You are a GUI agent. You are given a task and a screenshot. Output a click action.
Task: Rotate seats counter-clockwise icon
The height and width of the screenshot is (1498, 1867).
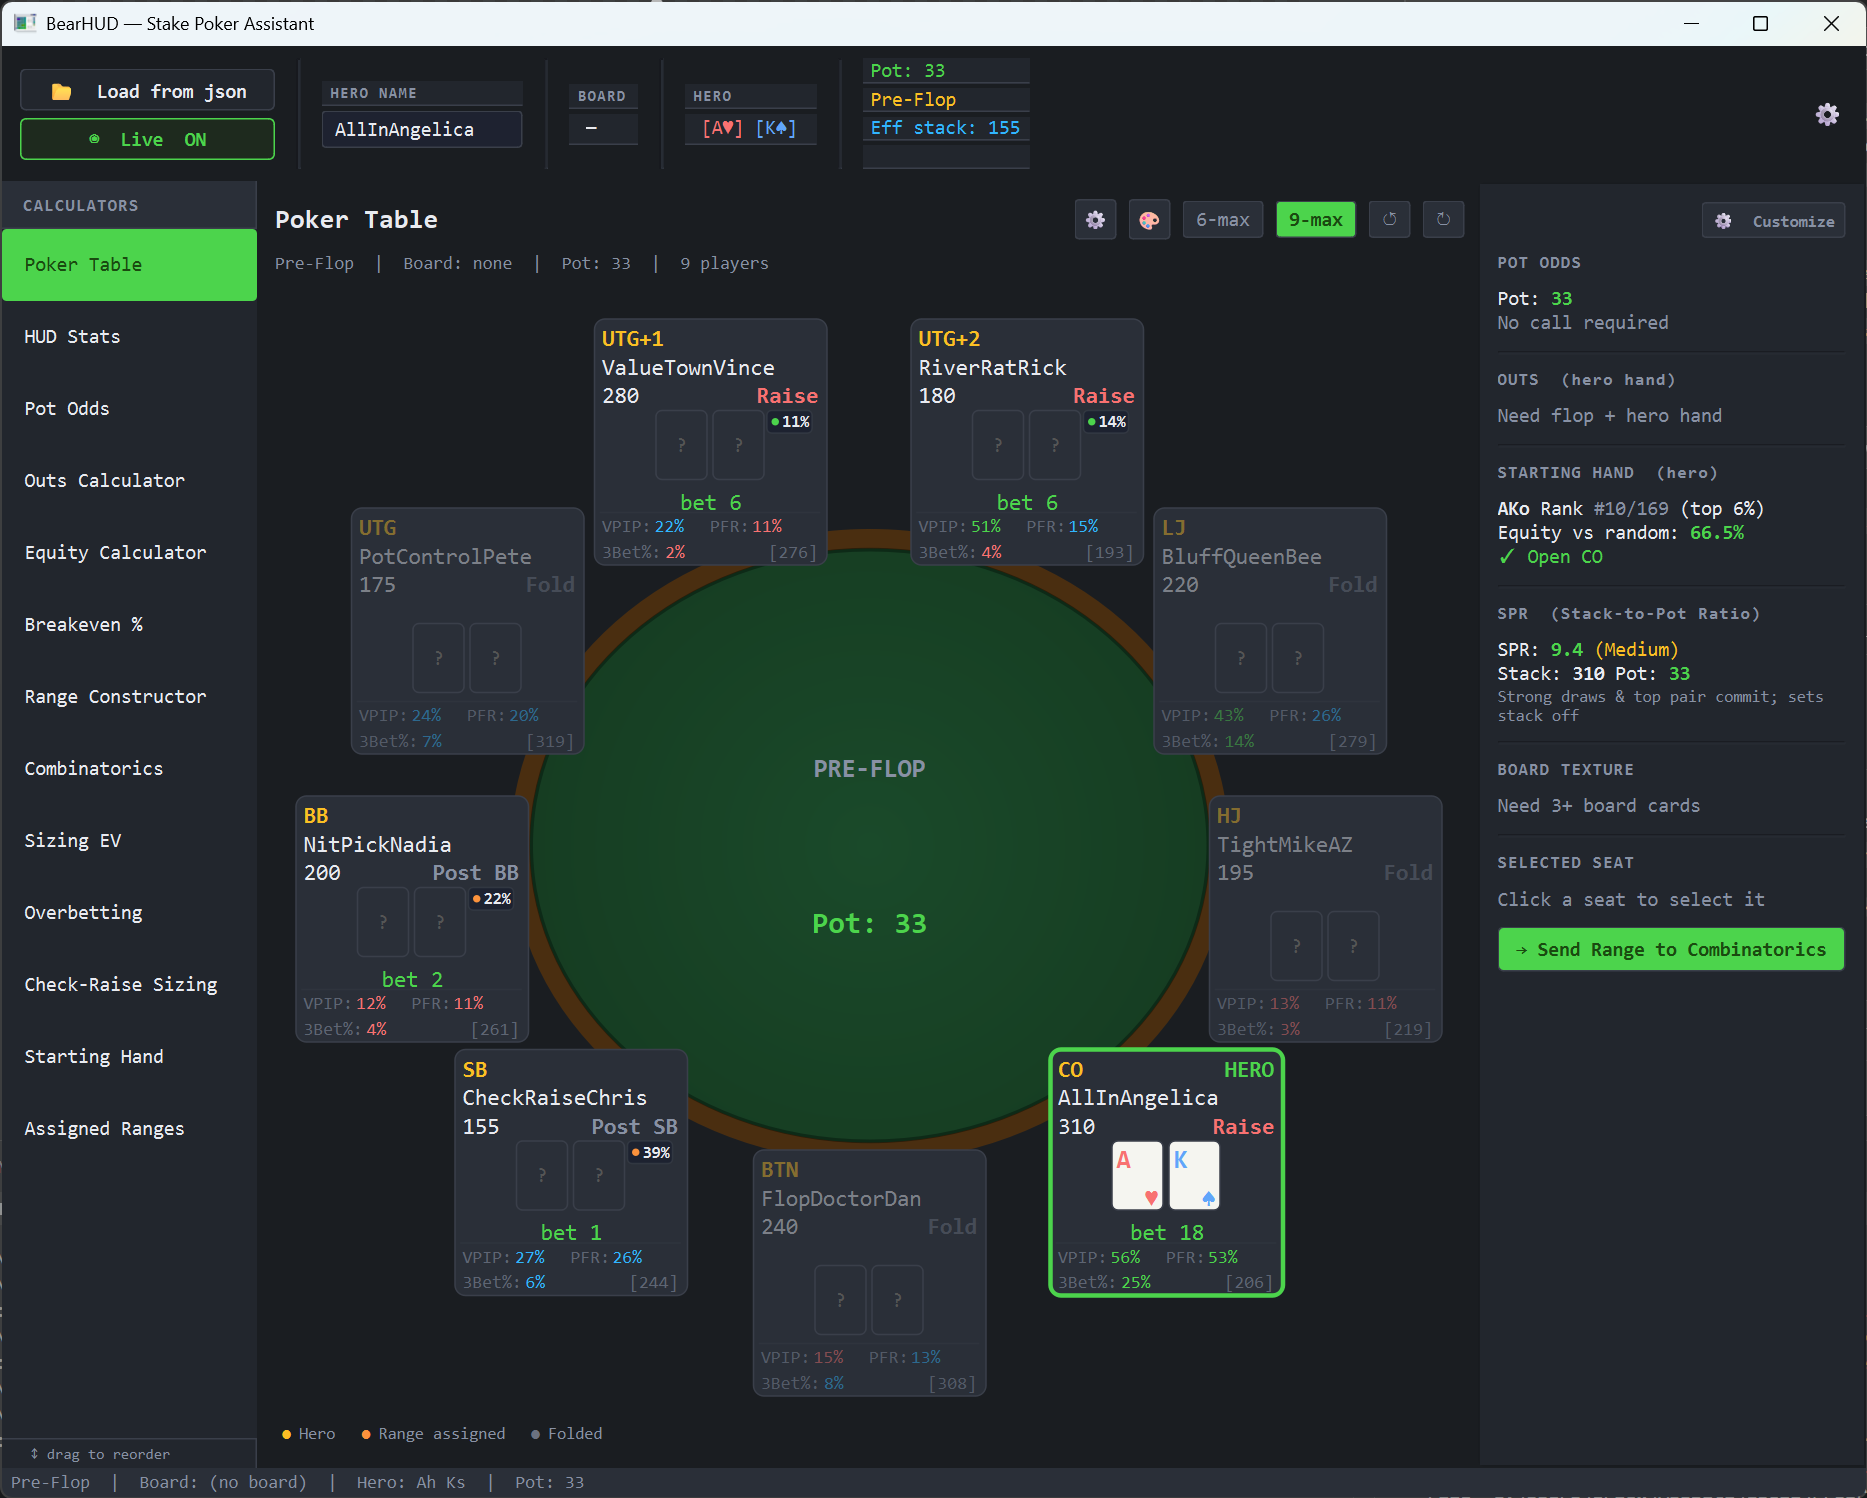pyautogui.click(x=1390, y=220)
